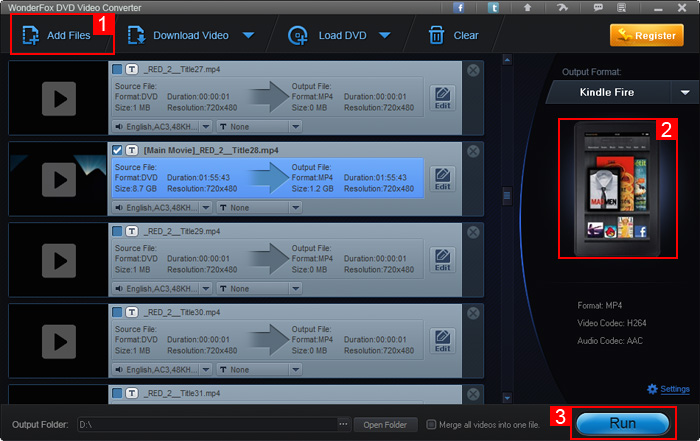The image size is (700, 441).
Task: Click the T subtitle icon for Title30
Action: 132,312
